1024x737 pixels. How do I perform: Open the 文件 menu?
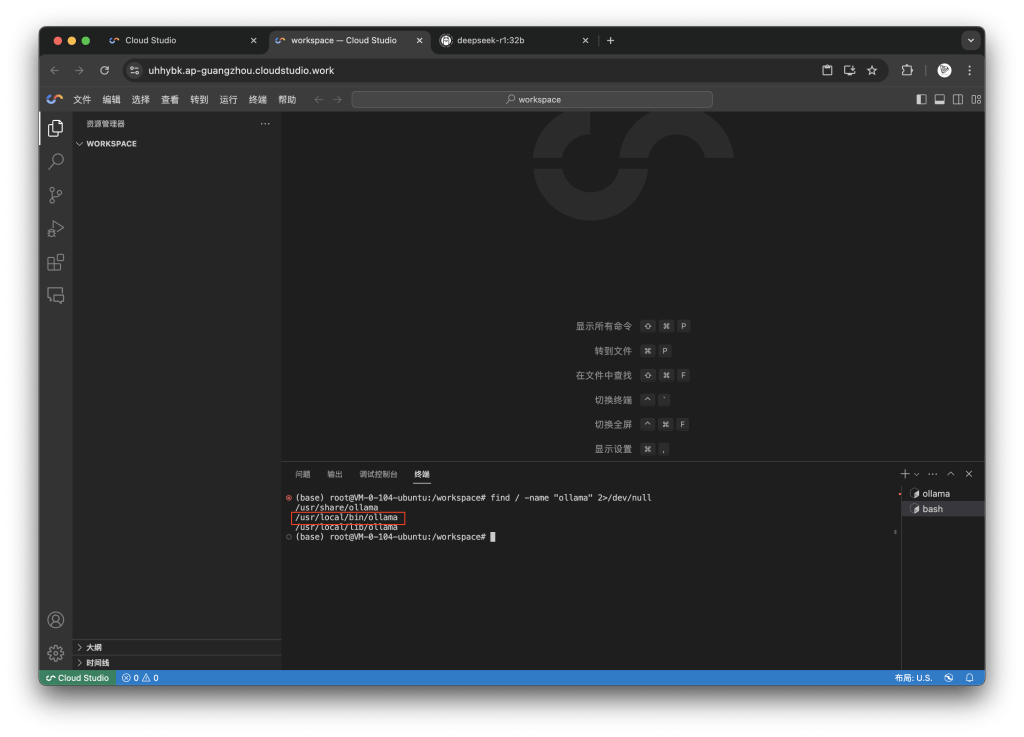click(82, 99)
